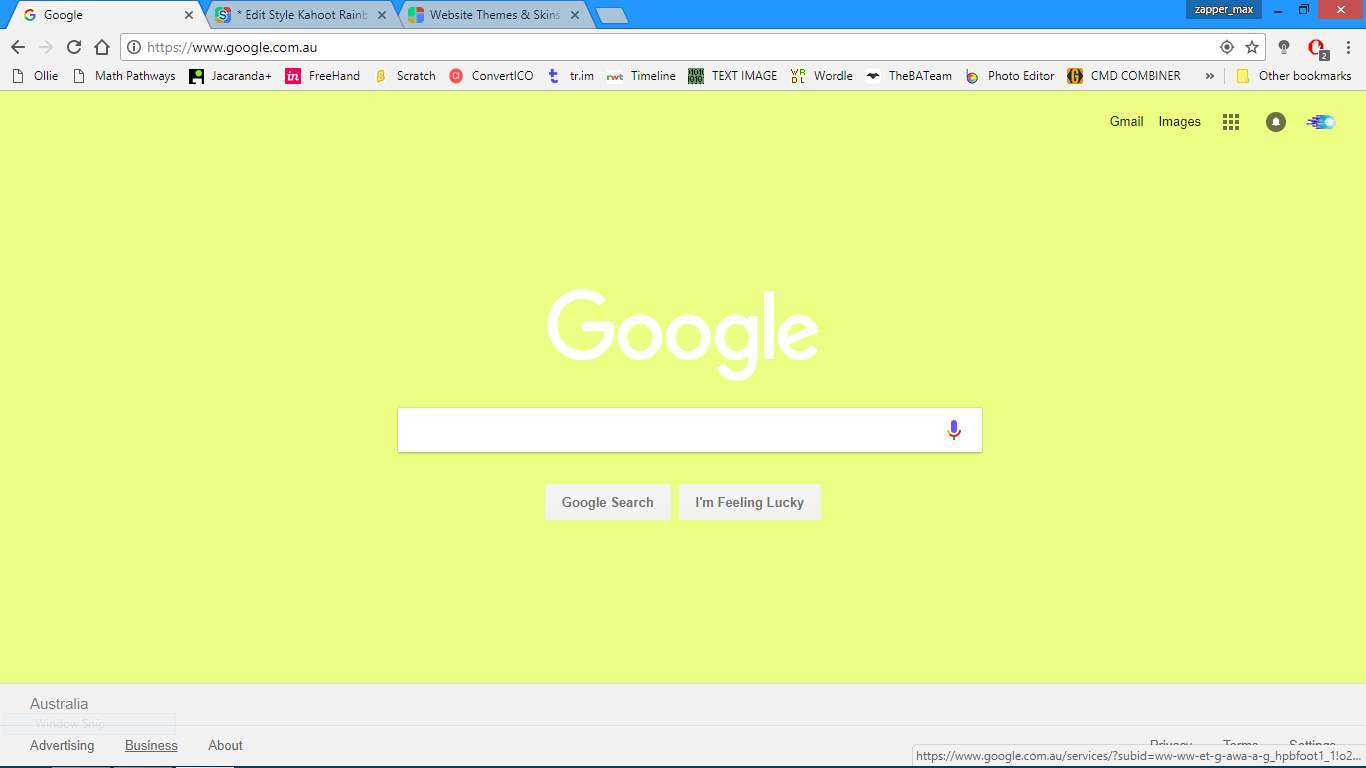Open the Other bookmarks folder
This screenshot has width=1366, height=768.
pos(1293,76)
